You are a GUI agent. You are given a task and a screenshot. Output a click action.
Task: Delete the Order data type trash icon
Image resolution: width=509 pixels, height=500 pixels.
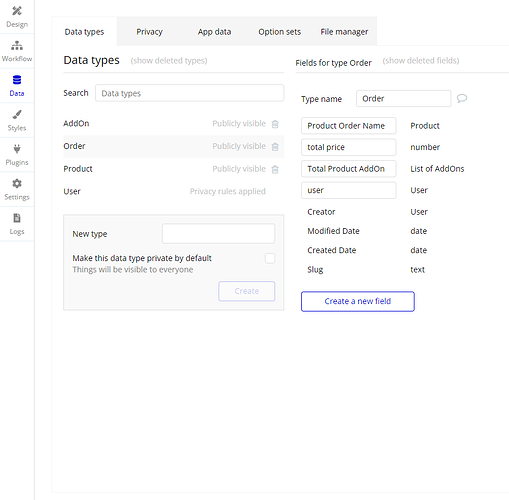[x=275, y=147]
